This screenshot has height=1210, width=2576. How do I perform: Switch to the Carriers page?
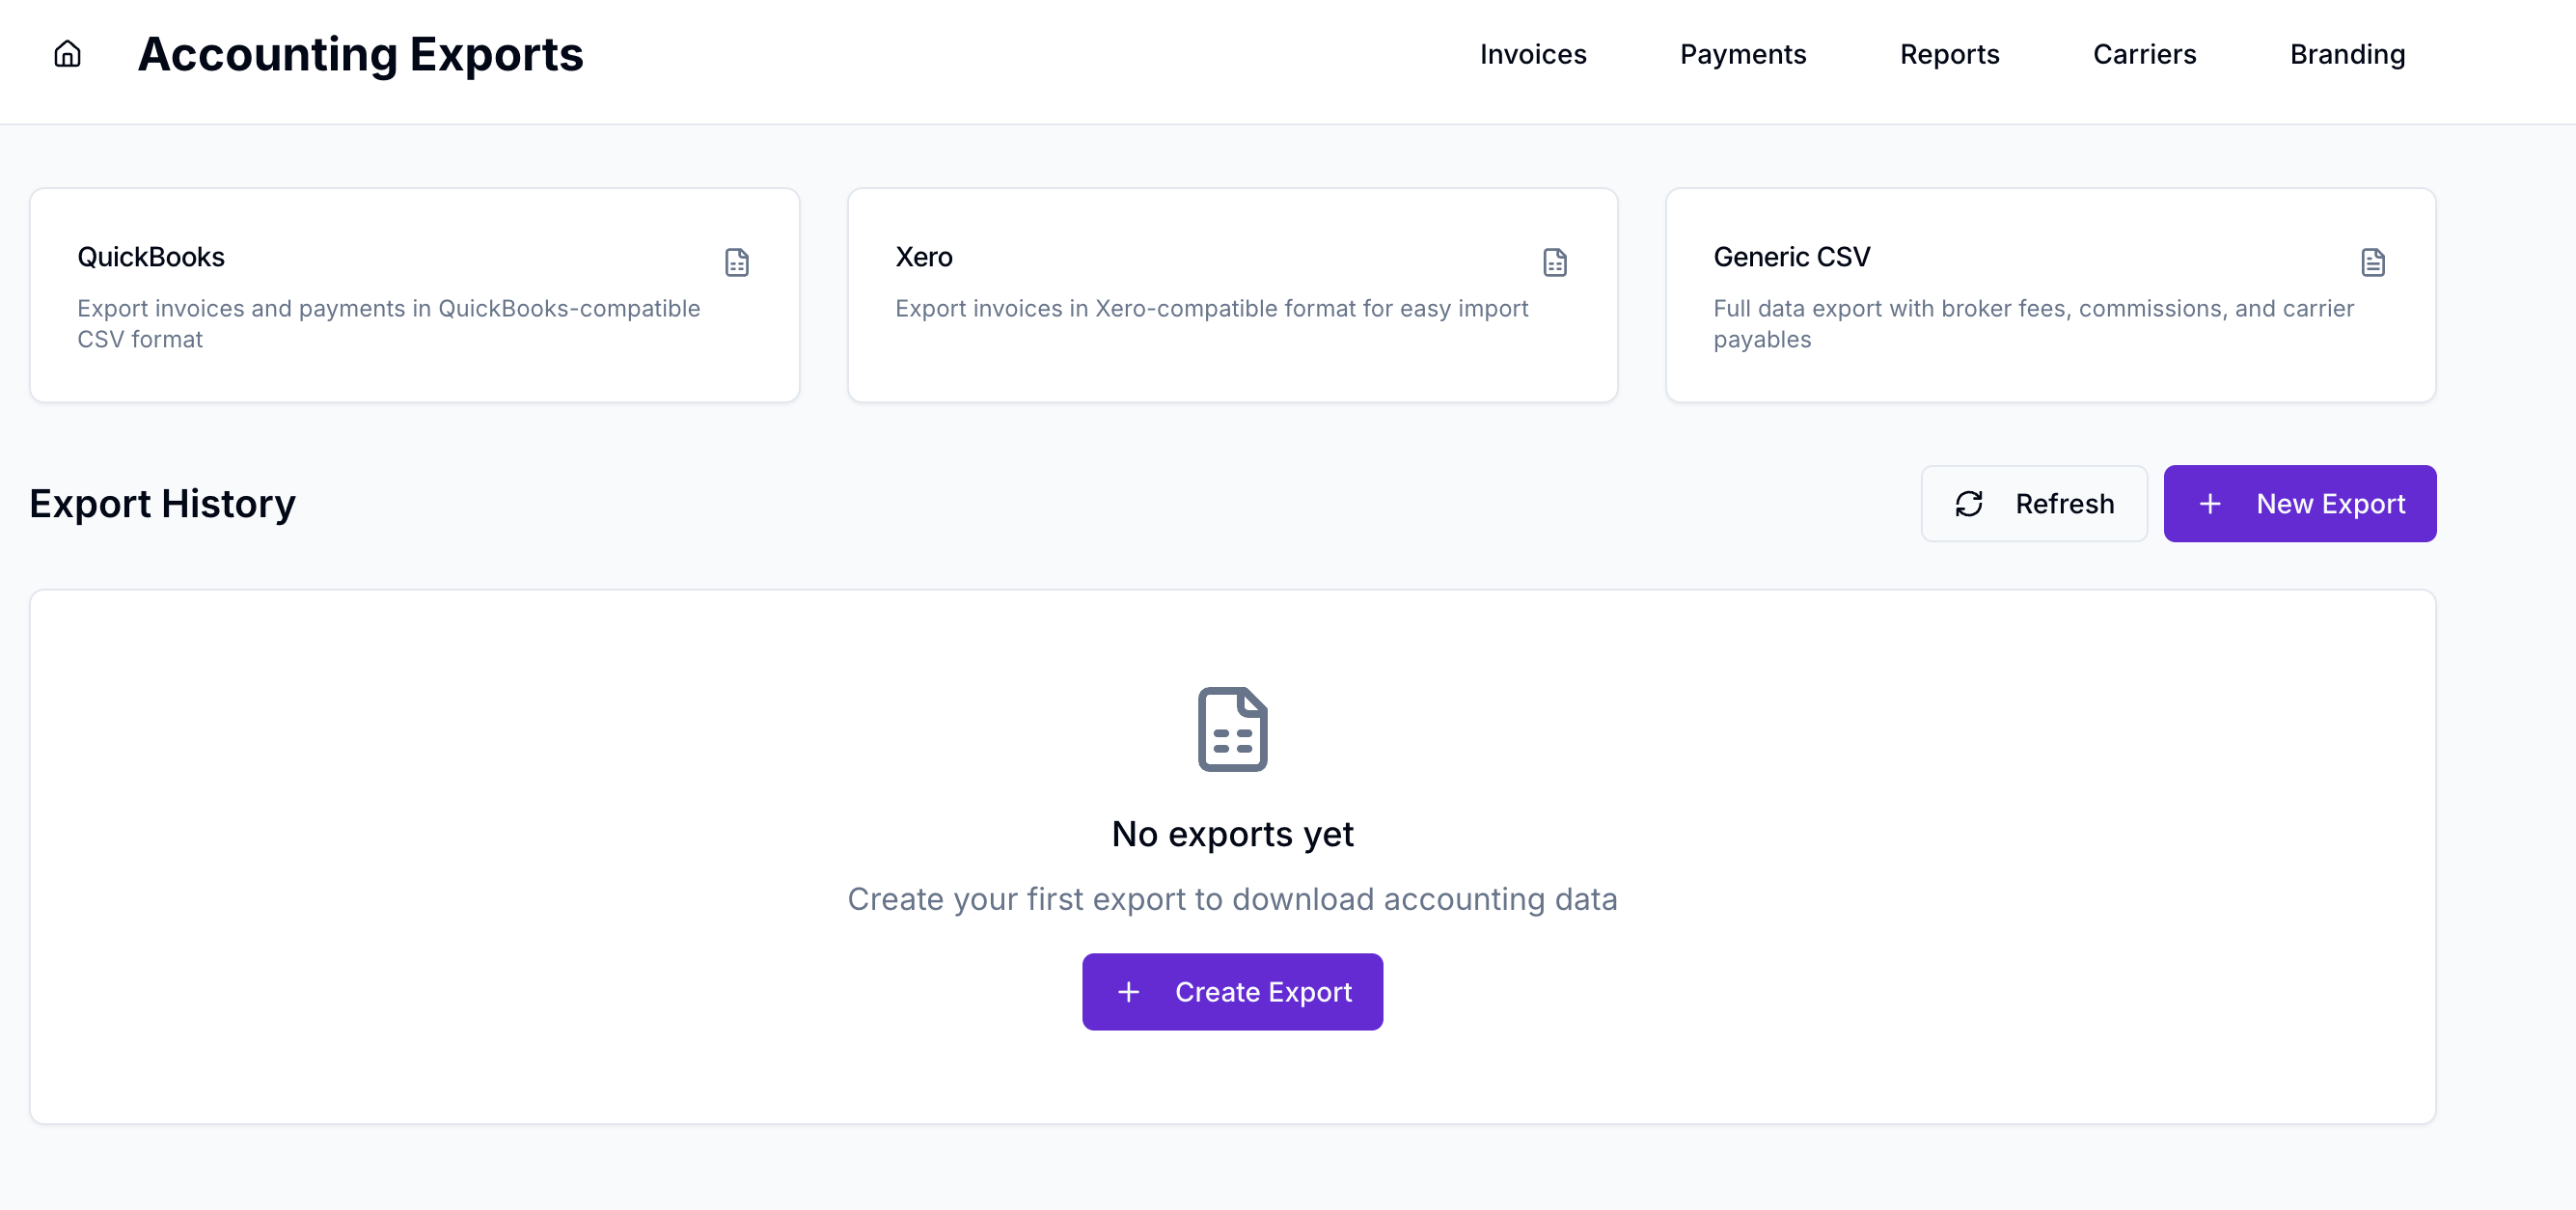click(x=2144, y=54)
